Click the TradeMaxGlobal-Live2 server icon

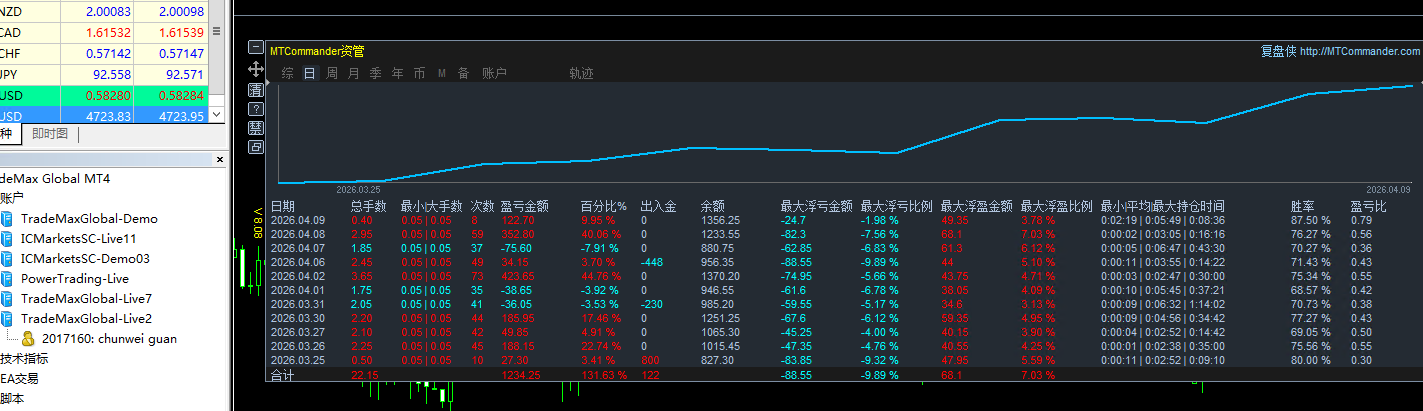pyautogui.click(x=8, y=318)
